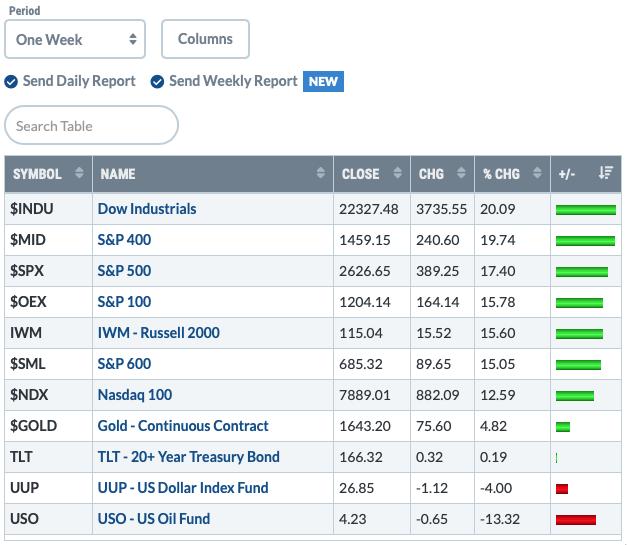Click the % CHG column header label
The image size is (627, 545).
501,174
